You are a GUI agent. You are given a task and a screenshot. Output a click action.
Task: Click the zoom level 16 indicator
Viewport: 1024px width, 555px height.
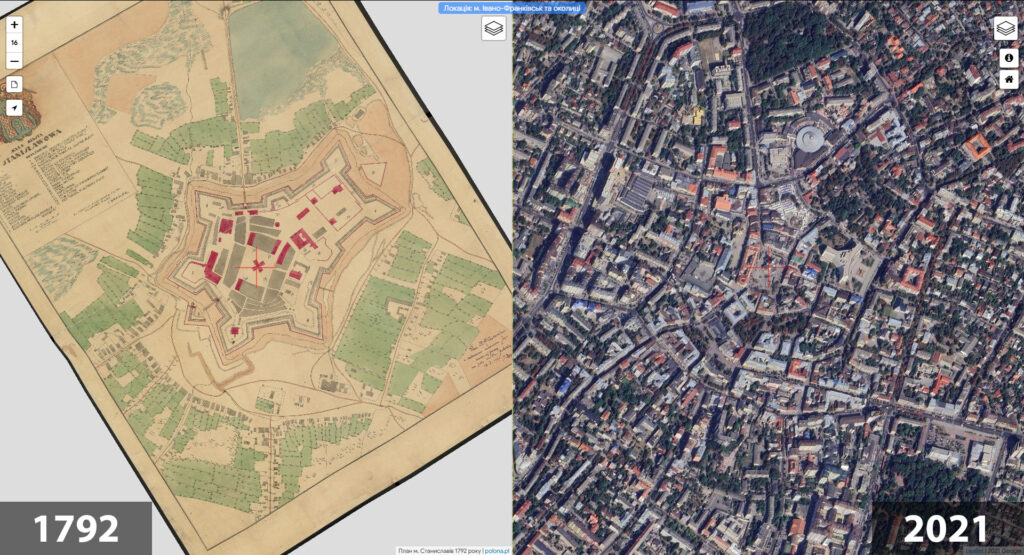click(15, 43)
